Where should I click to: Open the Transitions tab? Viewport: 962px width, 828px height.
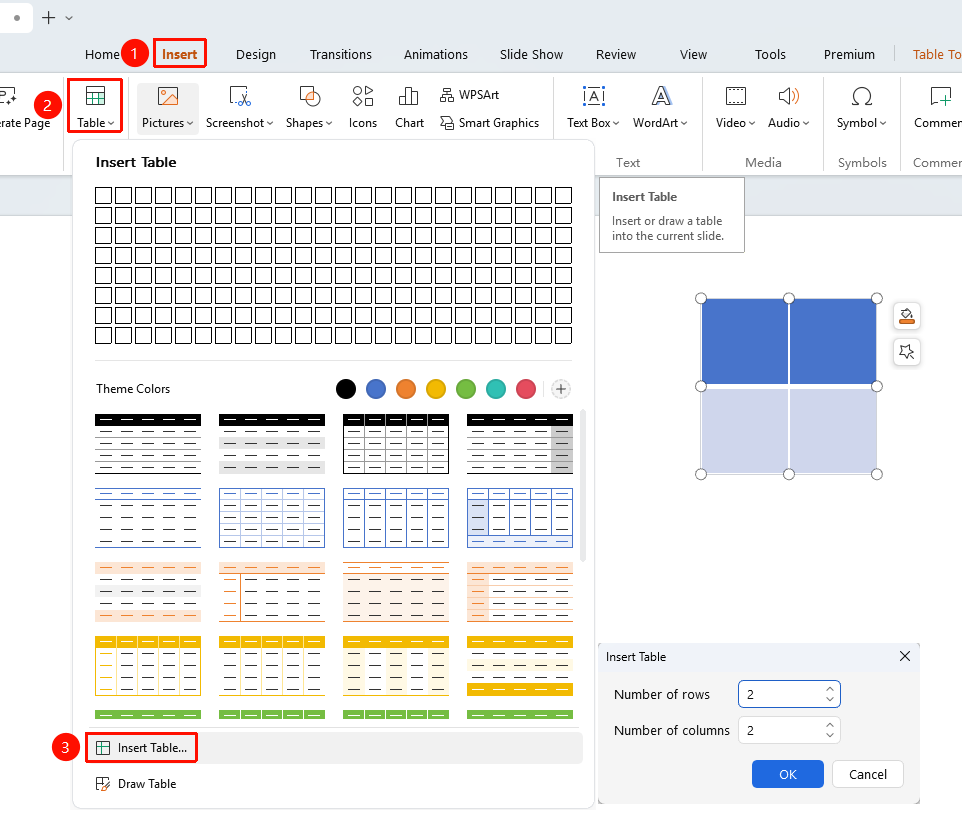click(x=341, y=55)
